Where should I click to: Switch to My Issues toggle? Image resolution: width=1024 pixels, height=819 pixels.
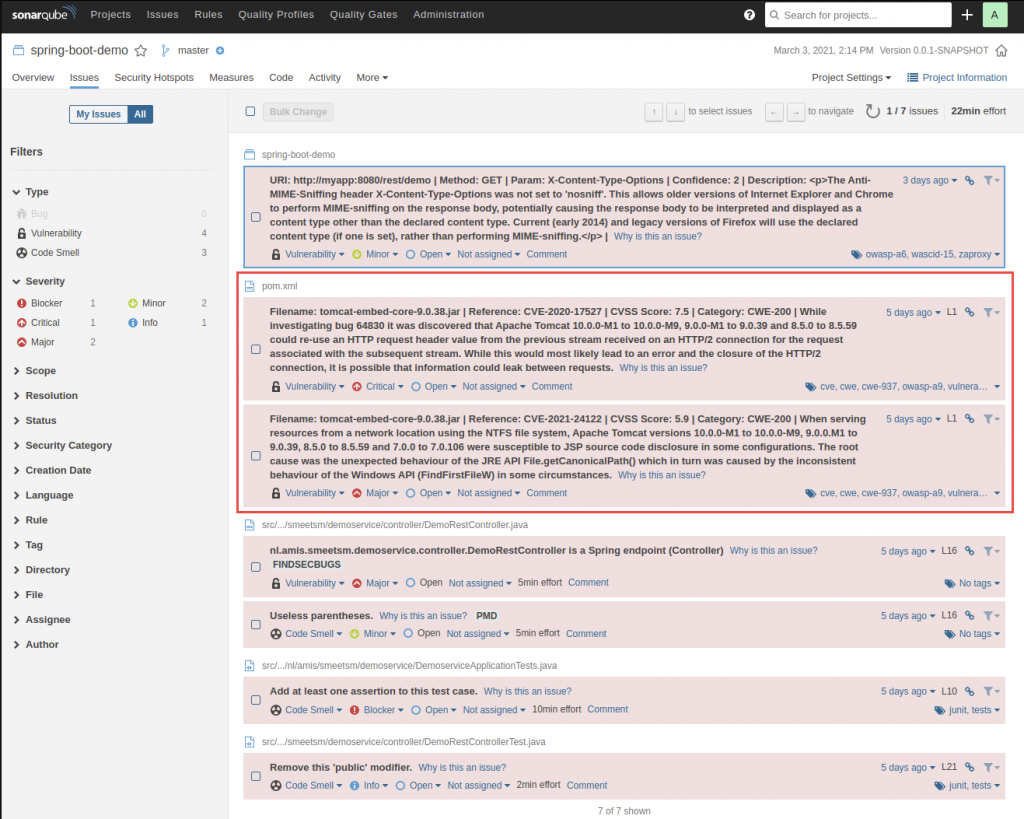coord(99,114)
